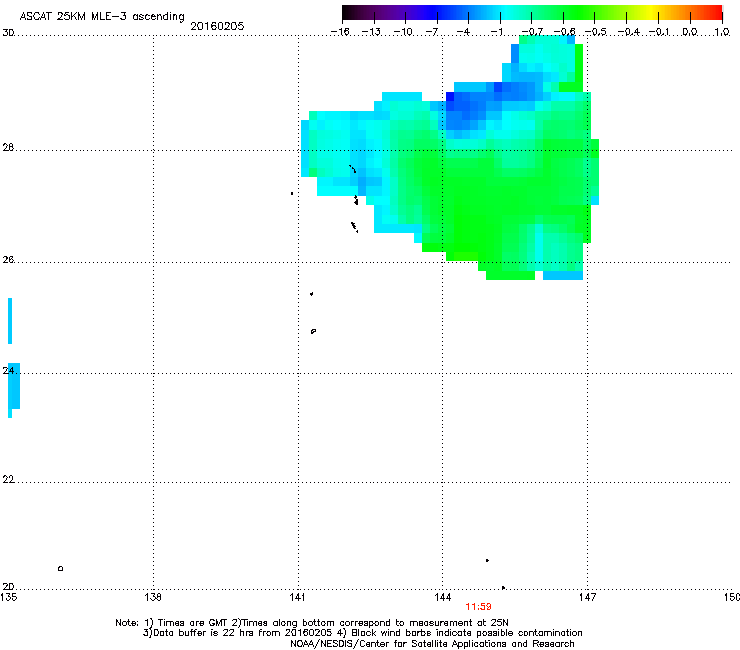Click the note line starting "Note: 1) Times are GMT"
Image resolution: width=740 pixels, height=650 pixels.
[x=312, y=623]
